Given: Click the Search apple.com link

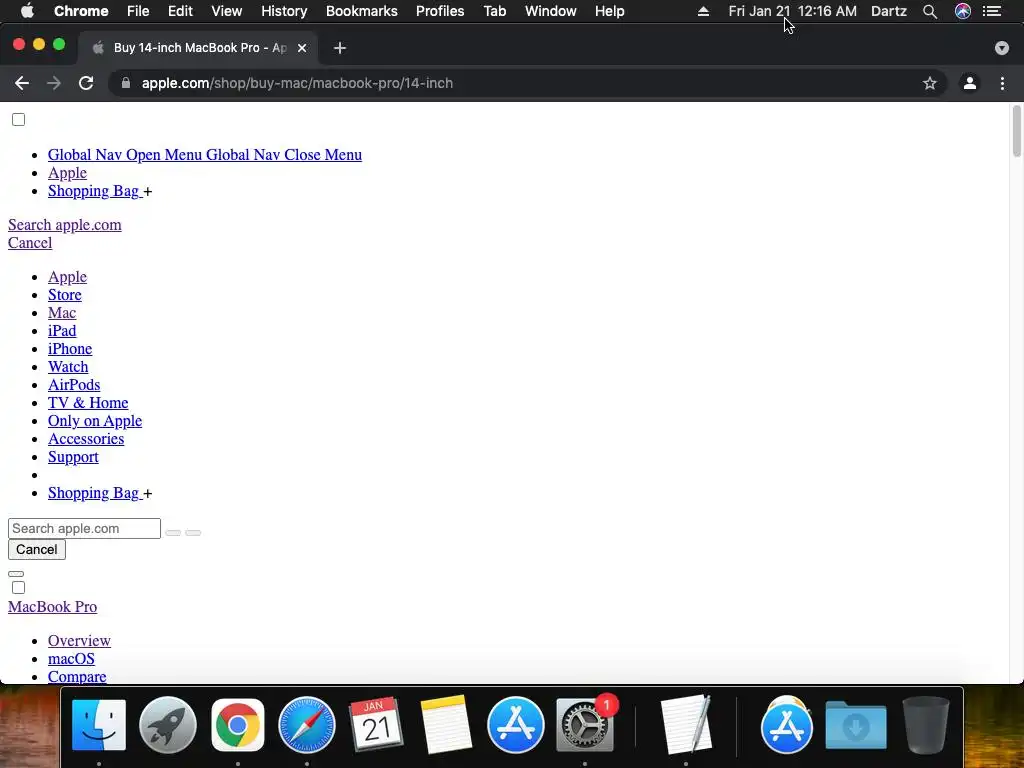Looking at the screenshot, I should click(65, 225).
